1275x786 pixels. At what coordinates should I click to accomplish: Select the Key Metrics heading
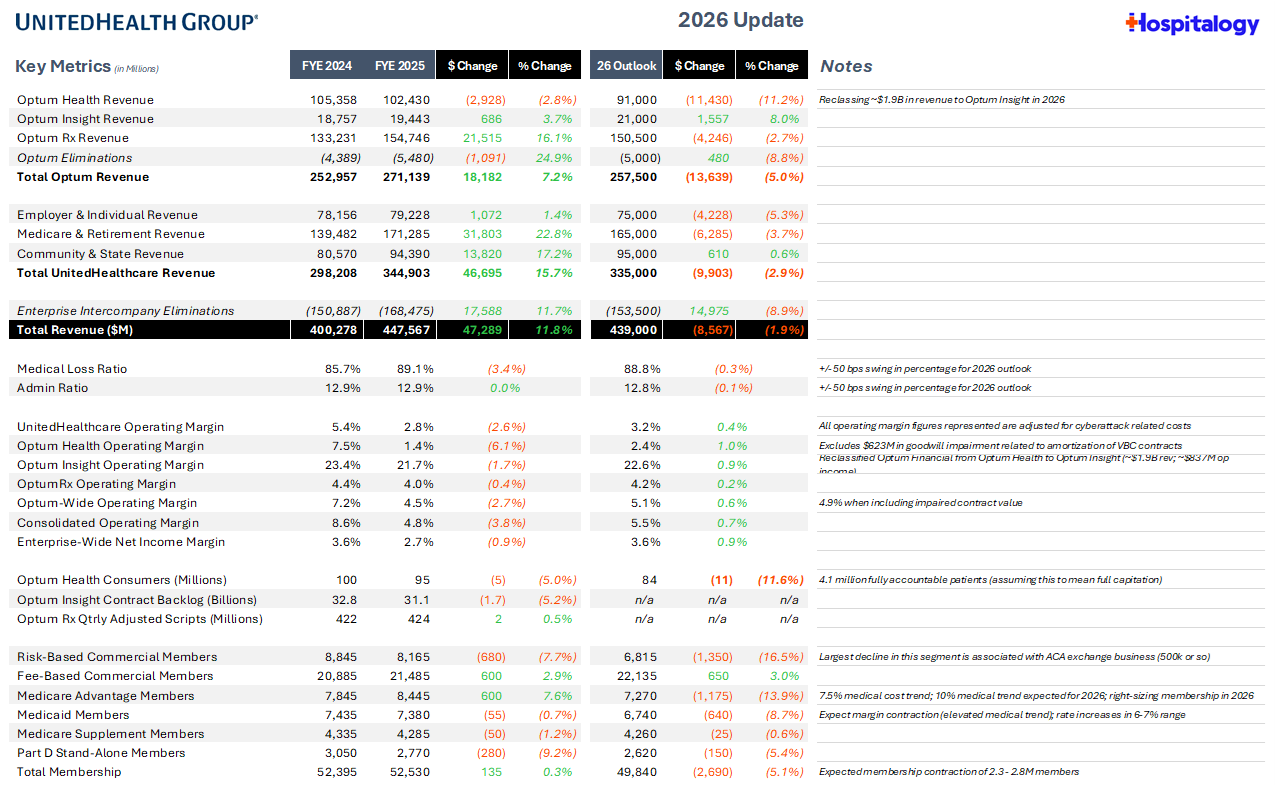pyautogui.click(x=63, y=66)
